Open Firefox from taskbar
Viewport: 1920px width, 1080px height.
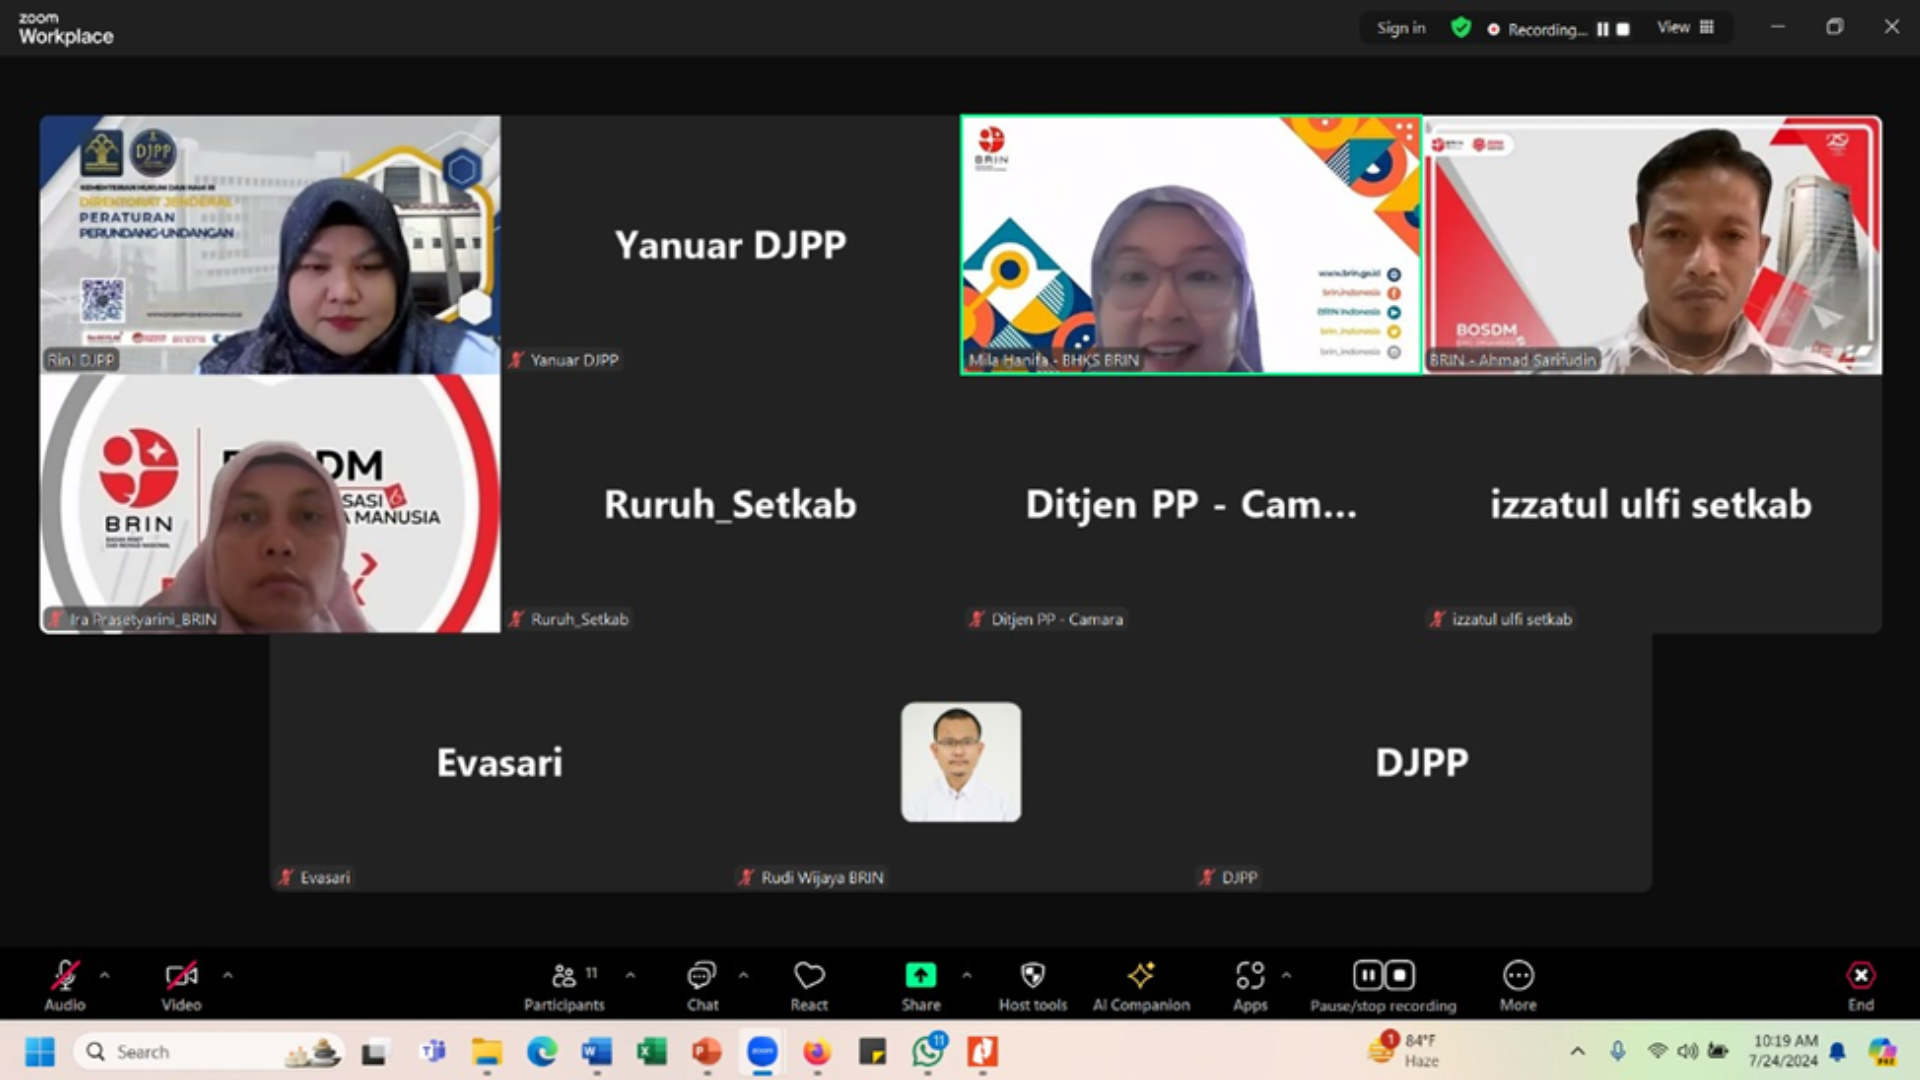tap(817, 1052)
